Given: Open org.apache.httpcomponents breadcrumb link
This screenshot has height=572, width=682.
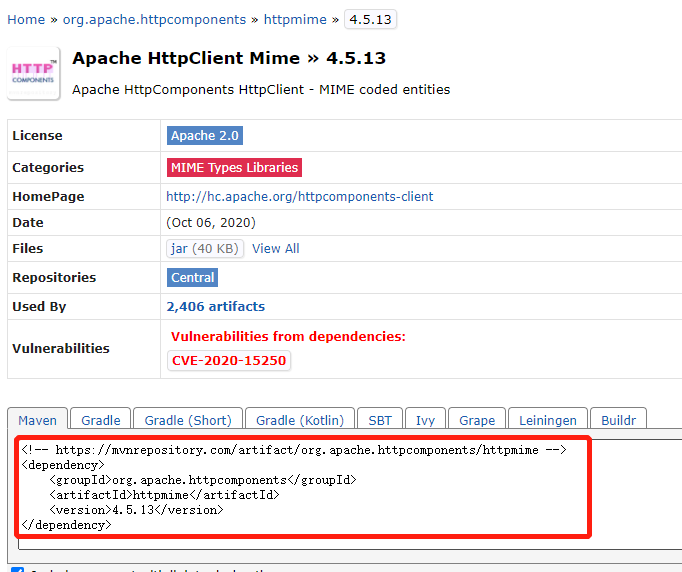Looking at the screenshot, I should tap(154, 20).
